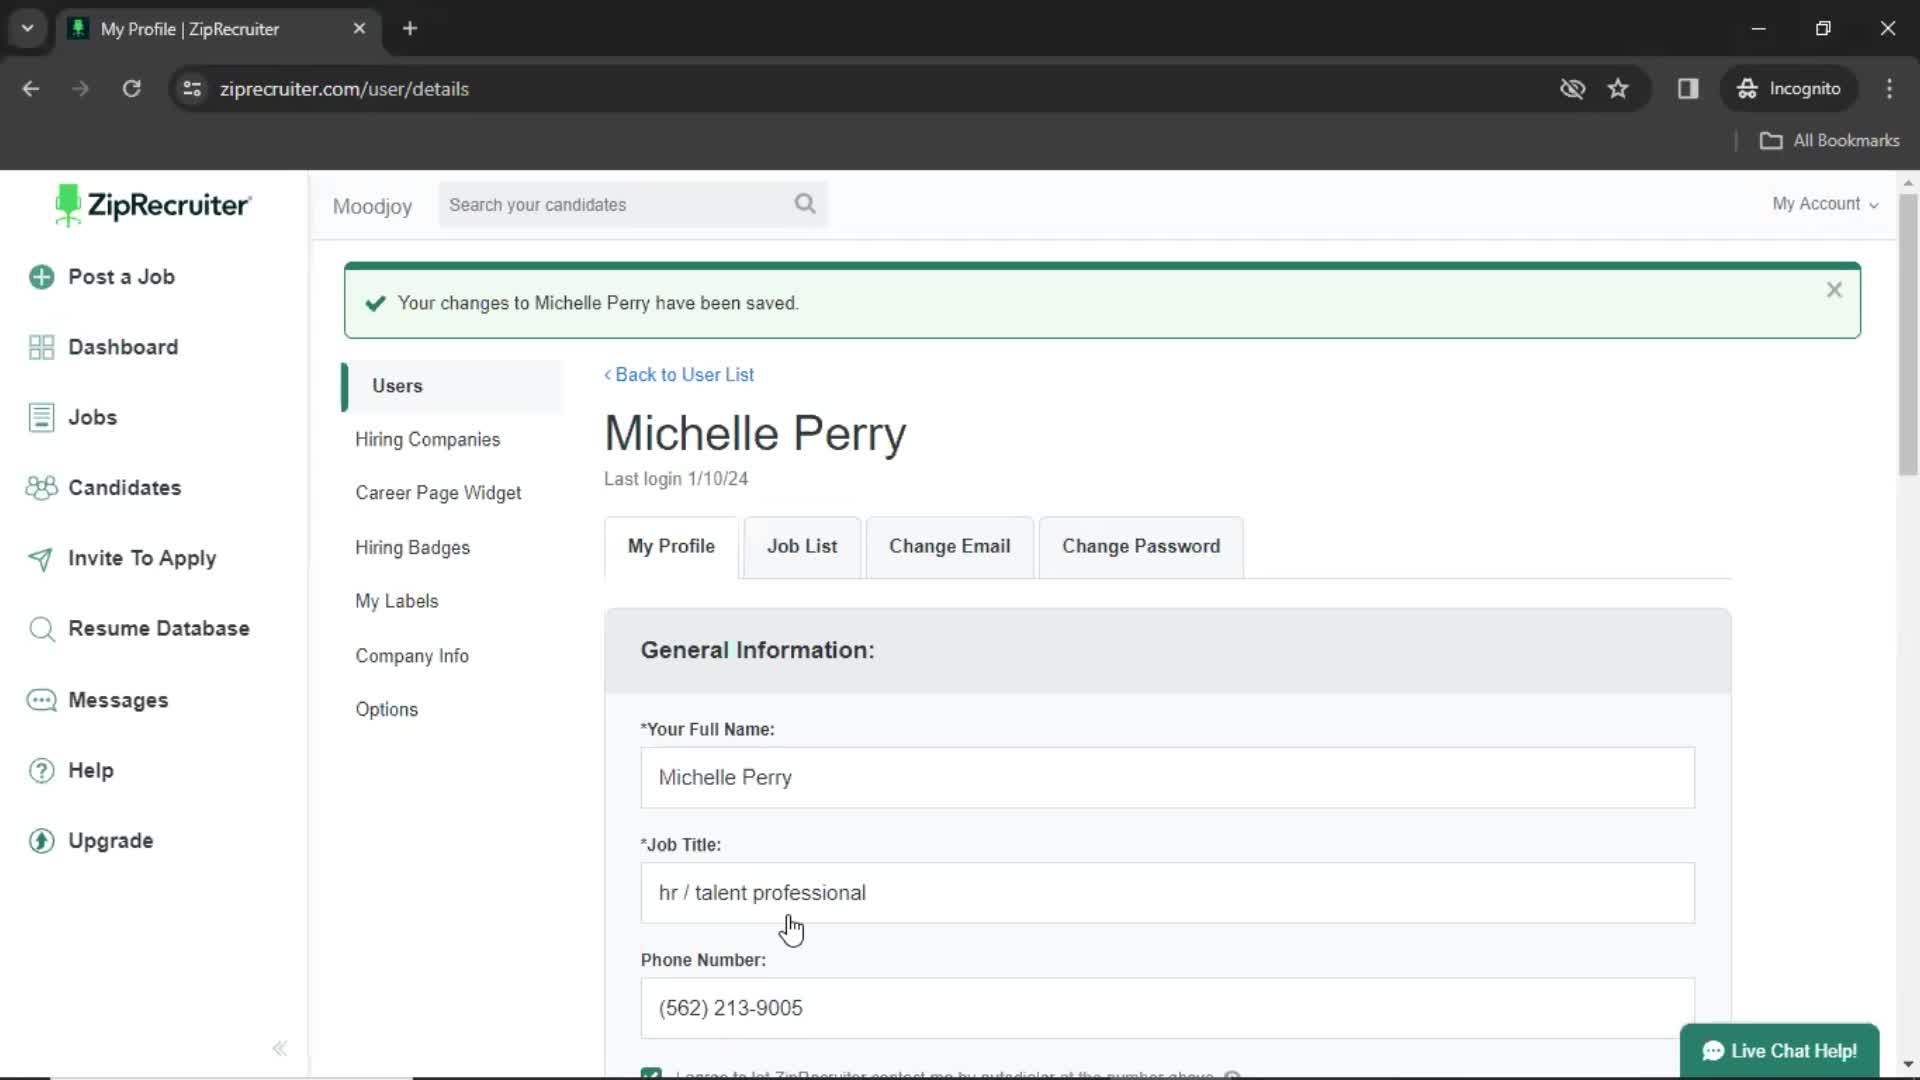Open the Options settings page

tap(386, 710)
